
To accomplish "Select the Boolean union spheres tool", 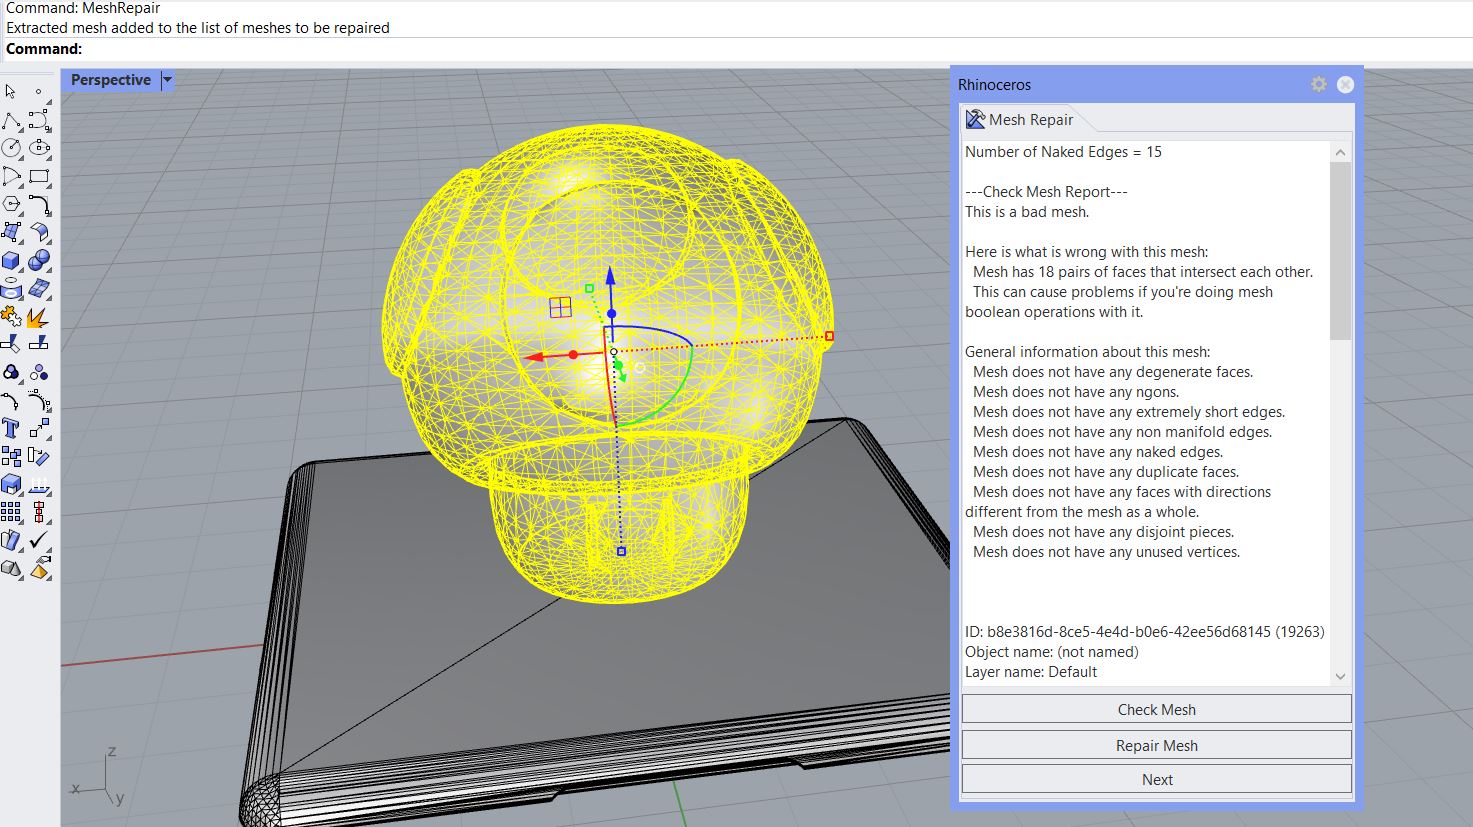I will tap(39, 261).
